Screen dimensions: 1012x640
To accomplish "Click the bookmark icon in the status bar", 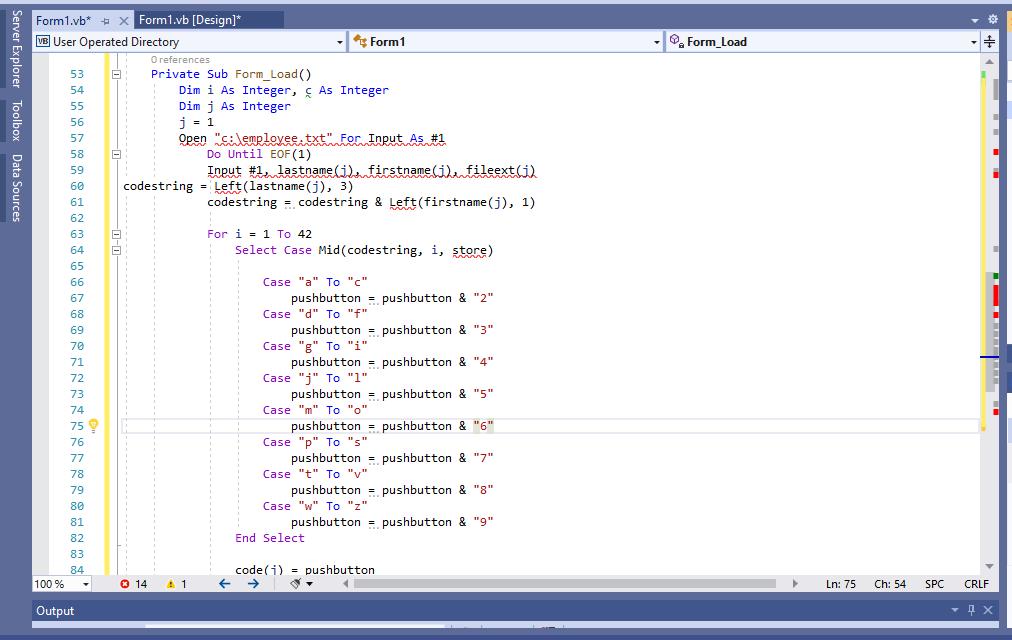I will tap(296, 583).
